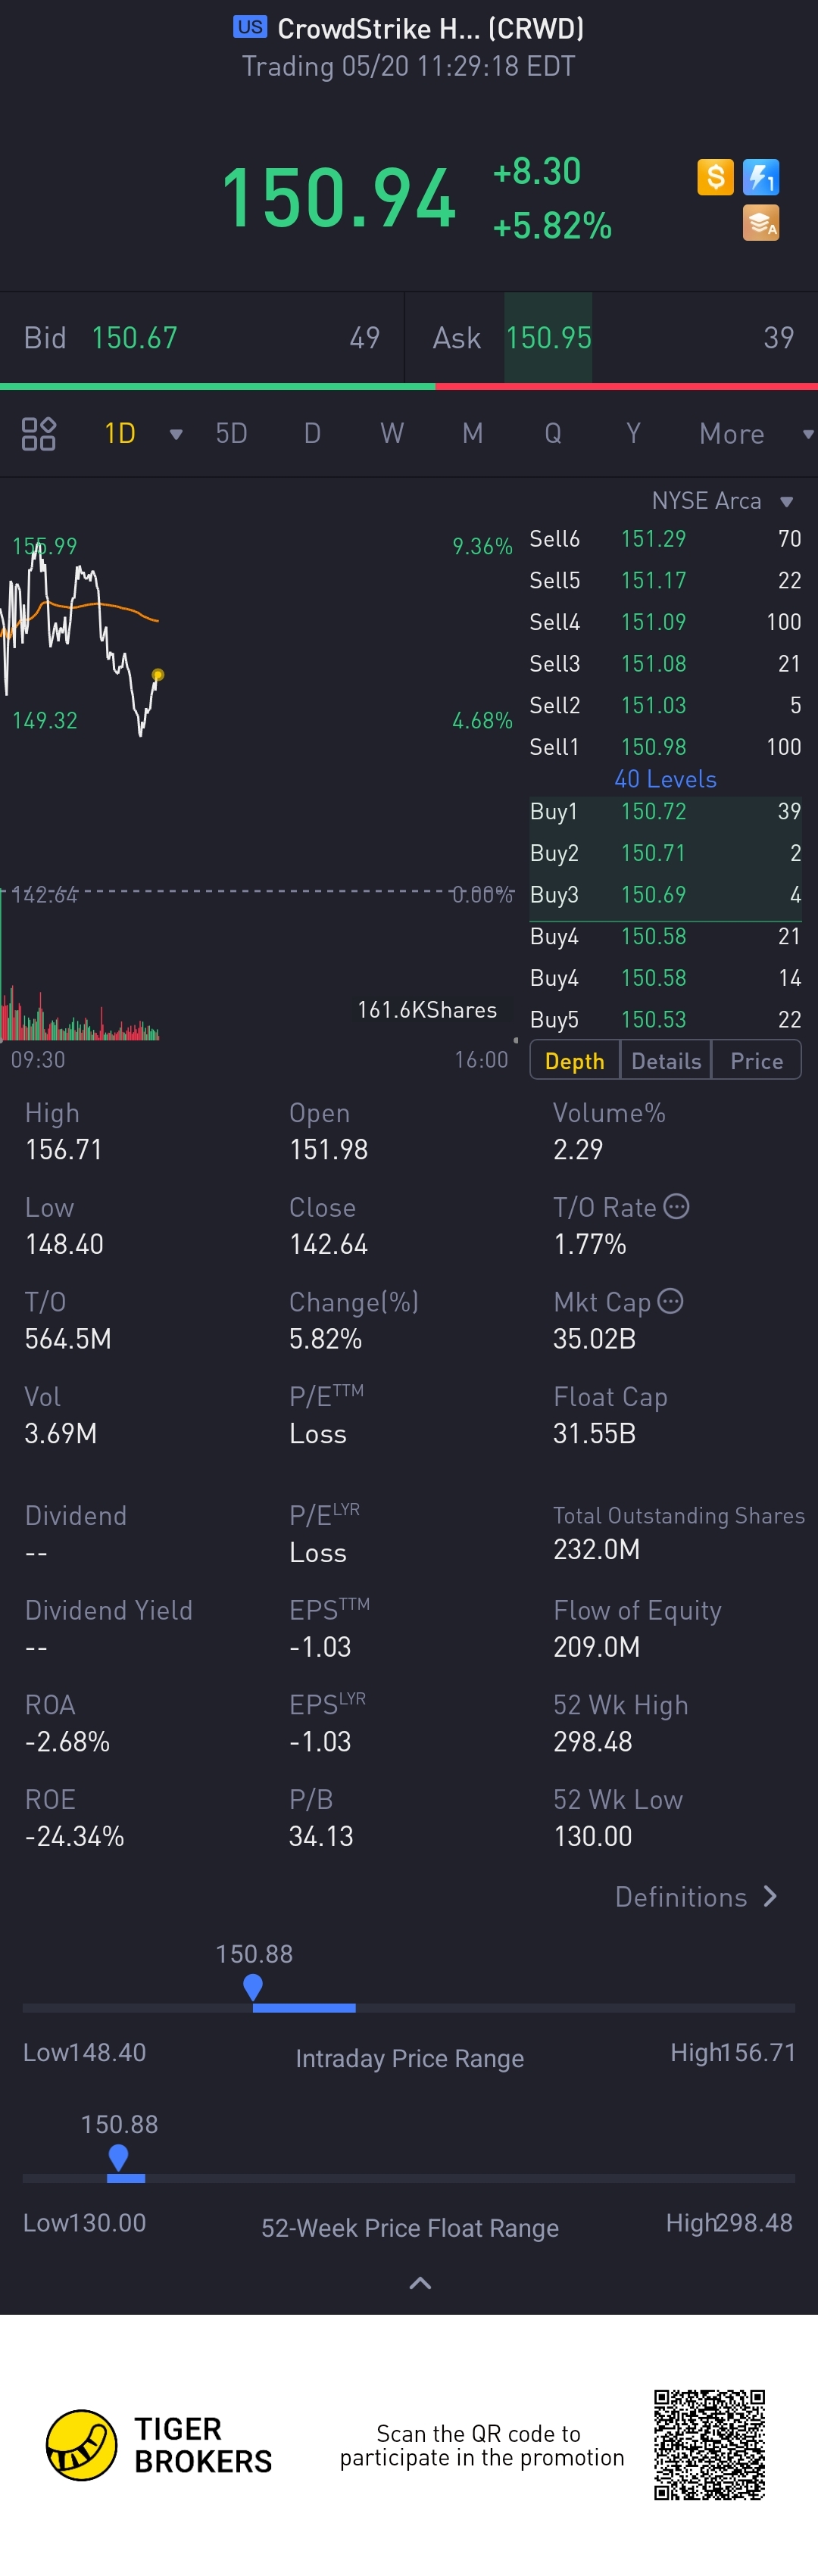Screen dimensions: 818x2576
Task: Scan the Tiger Brokers QR code
Action: [x=709, y=2444]
